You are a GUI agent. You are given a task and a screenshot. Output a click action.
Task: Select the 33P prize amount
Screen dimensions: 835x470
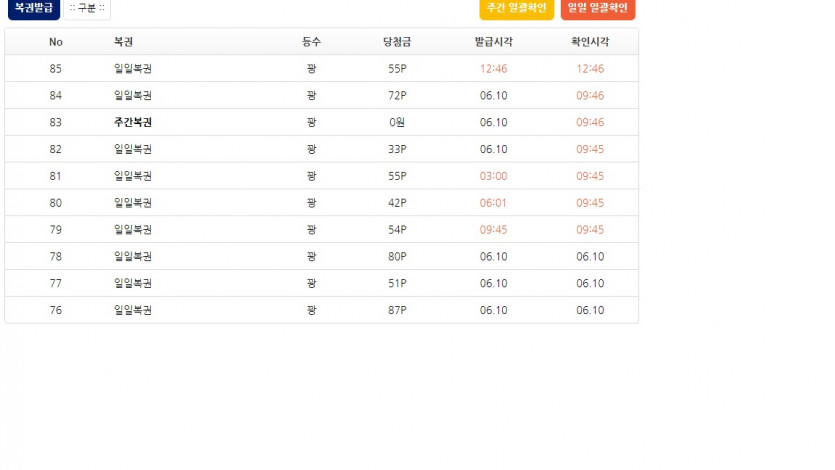[397, 150]
